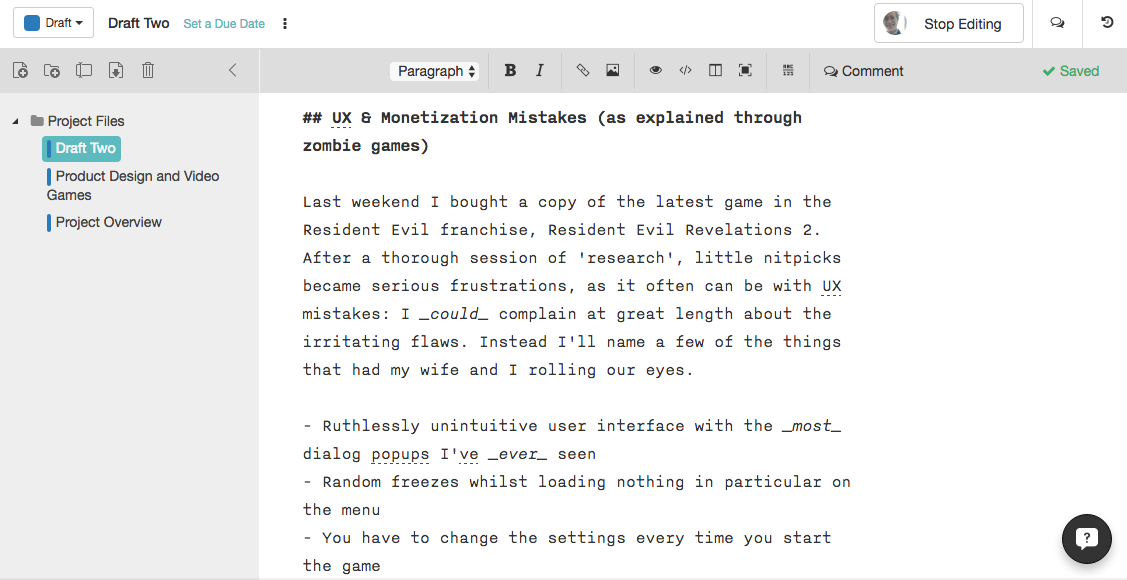
Task: Insert an image into the draft
Action: (613, 71)
